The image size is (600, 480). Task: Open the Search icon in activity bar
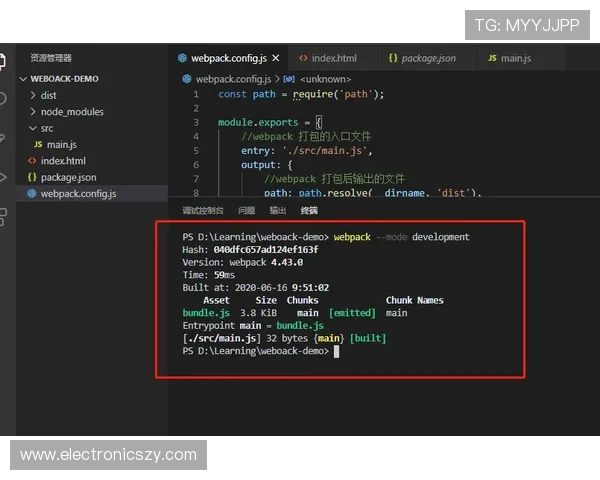[3, 98]
